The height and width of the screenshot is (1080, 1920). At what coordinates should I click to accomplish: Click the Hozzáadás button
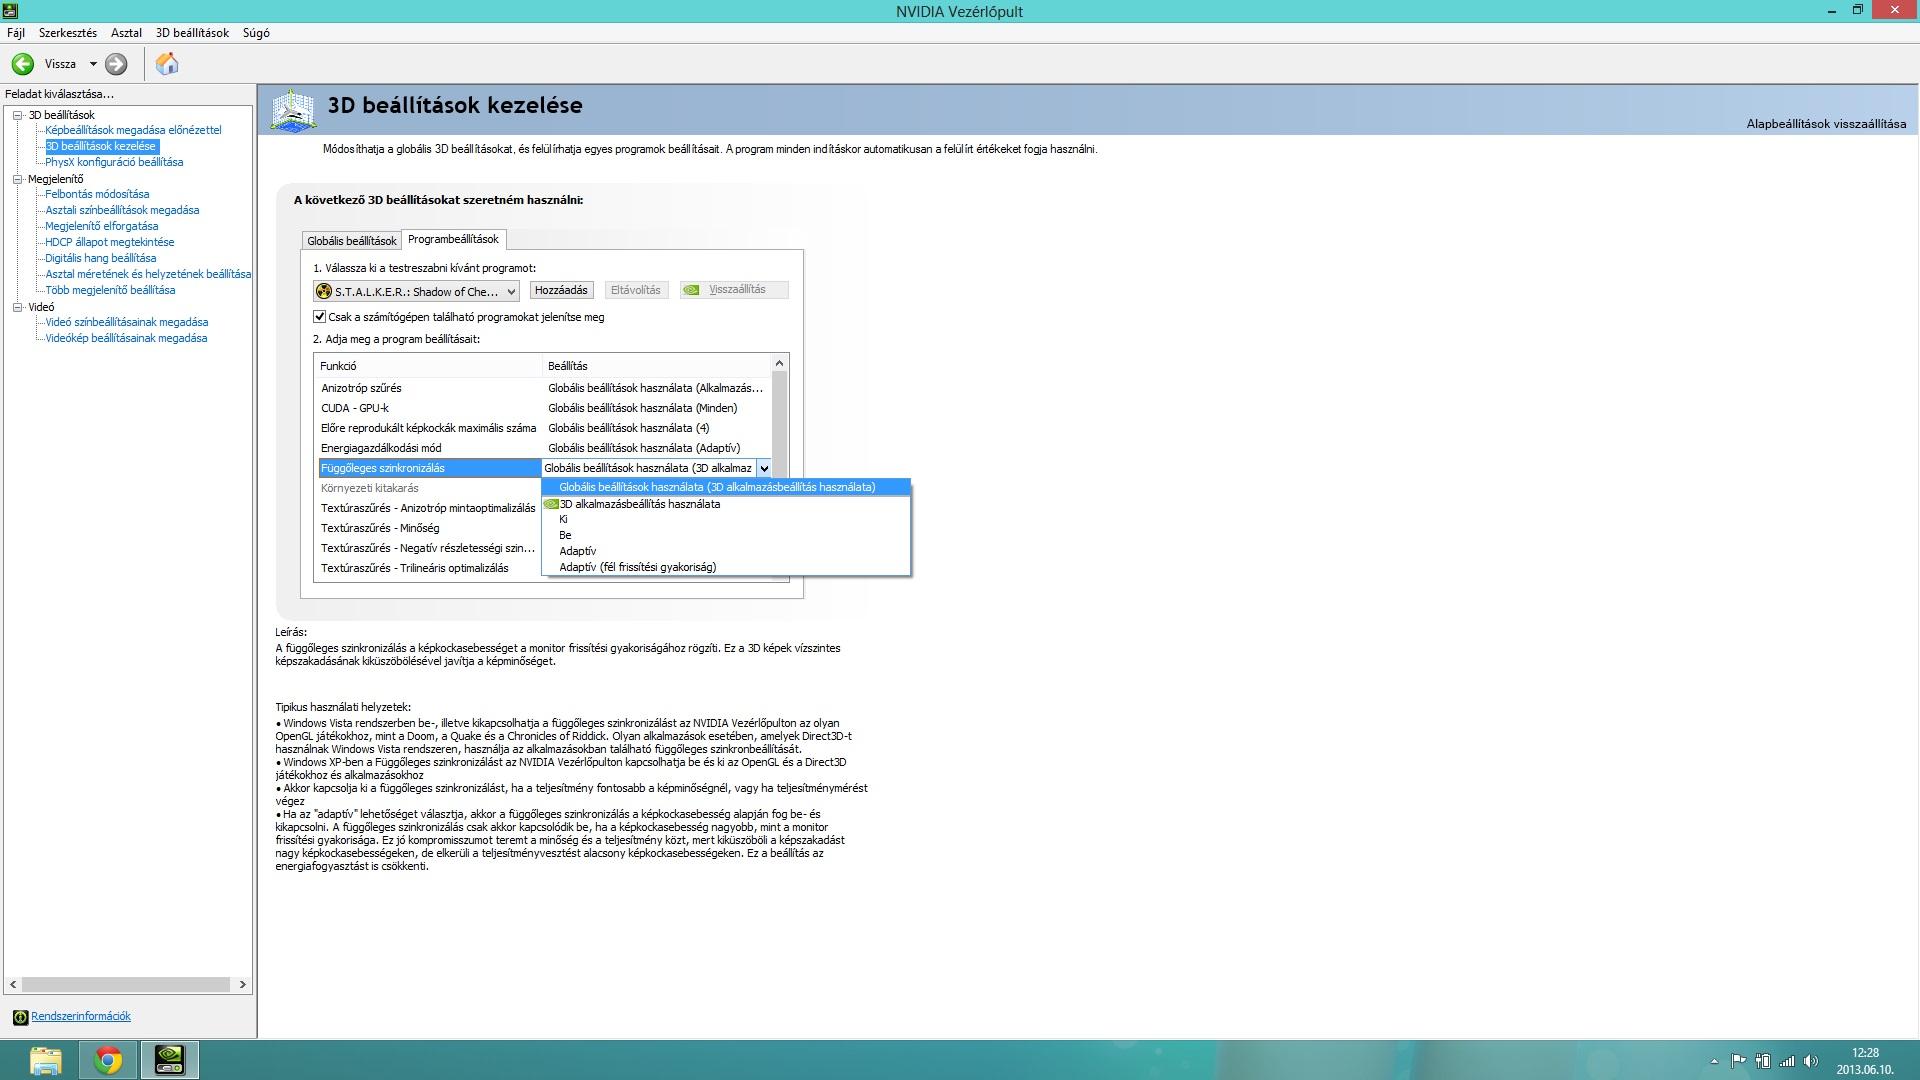(x=561, y=290)
